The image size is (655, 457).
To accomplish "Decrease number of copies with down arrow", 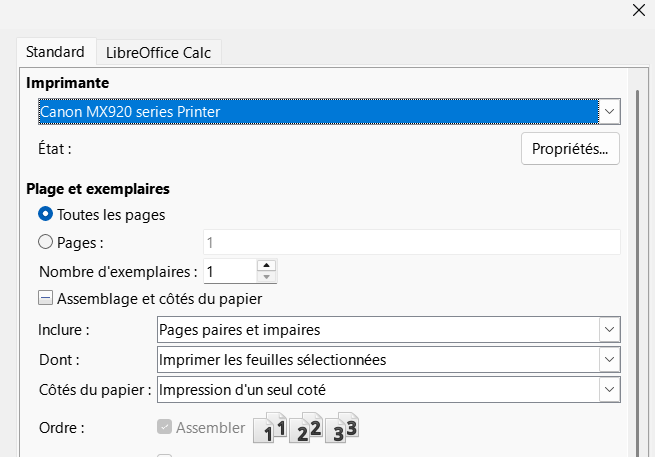I will [266, 276].
